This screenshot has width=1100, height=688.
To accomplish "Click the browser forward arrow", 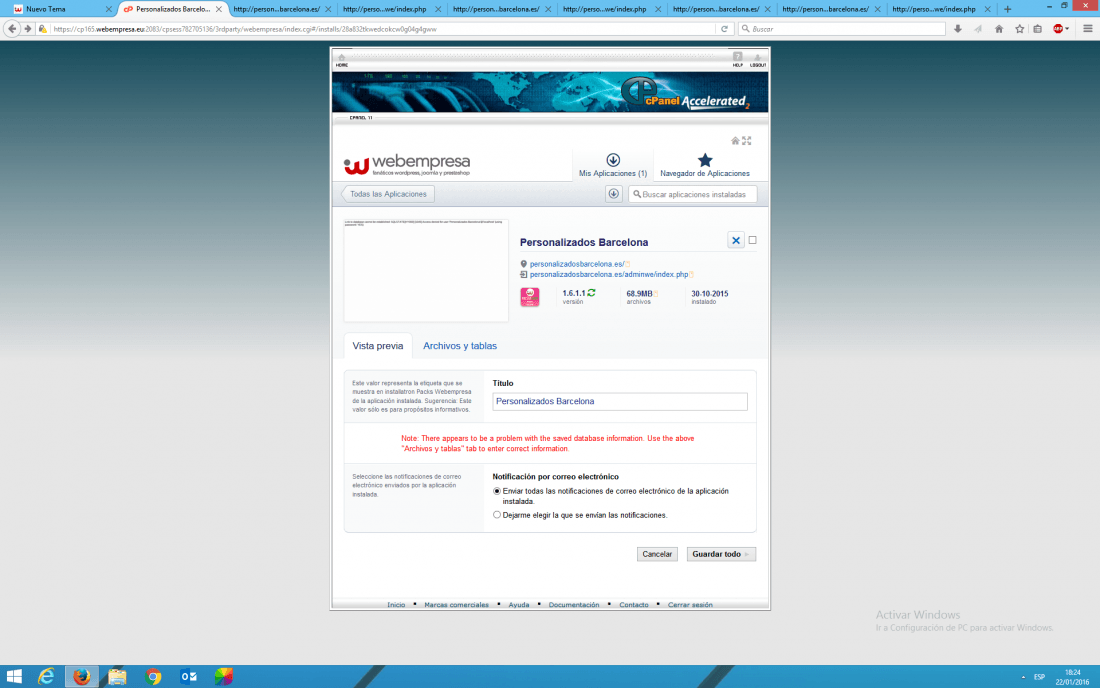I will [x=27, y=29].
